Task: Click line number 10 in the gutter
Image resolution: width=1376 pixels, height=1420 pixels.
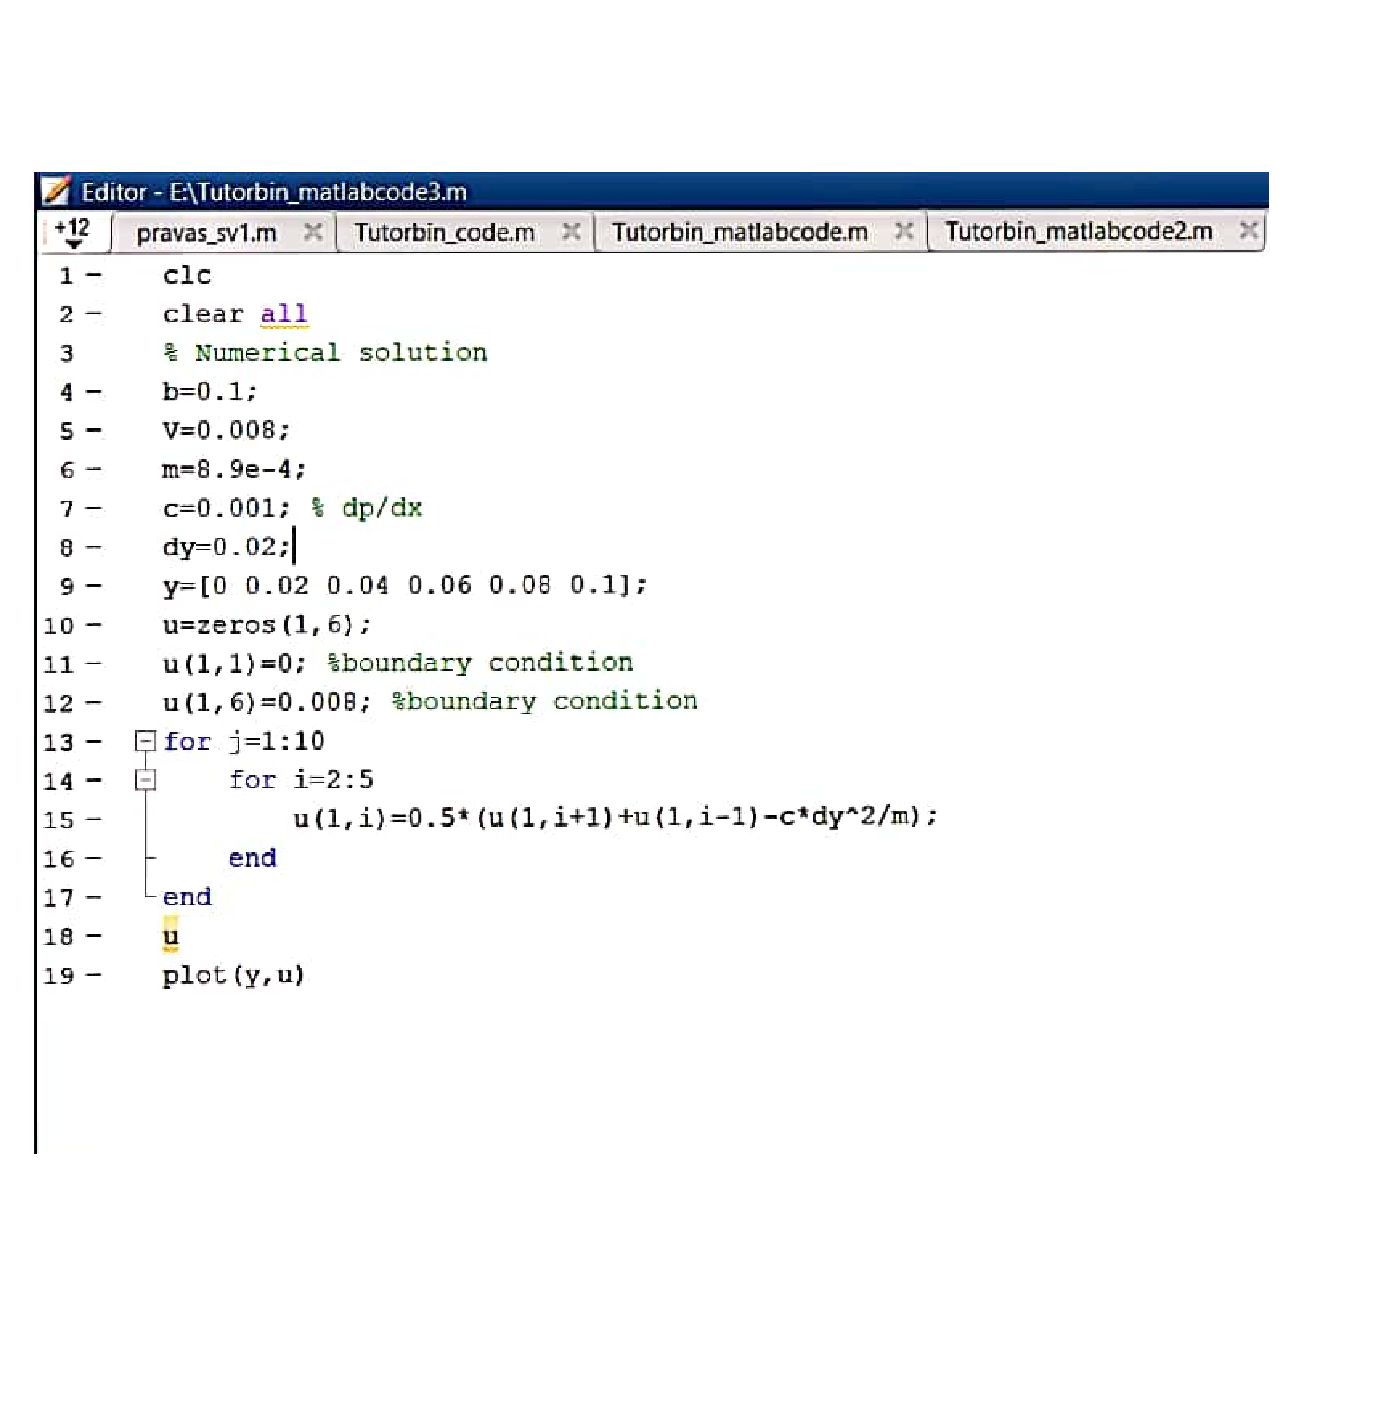Action: pyautogui.click(x=59, y=626)
